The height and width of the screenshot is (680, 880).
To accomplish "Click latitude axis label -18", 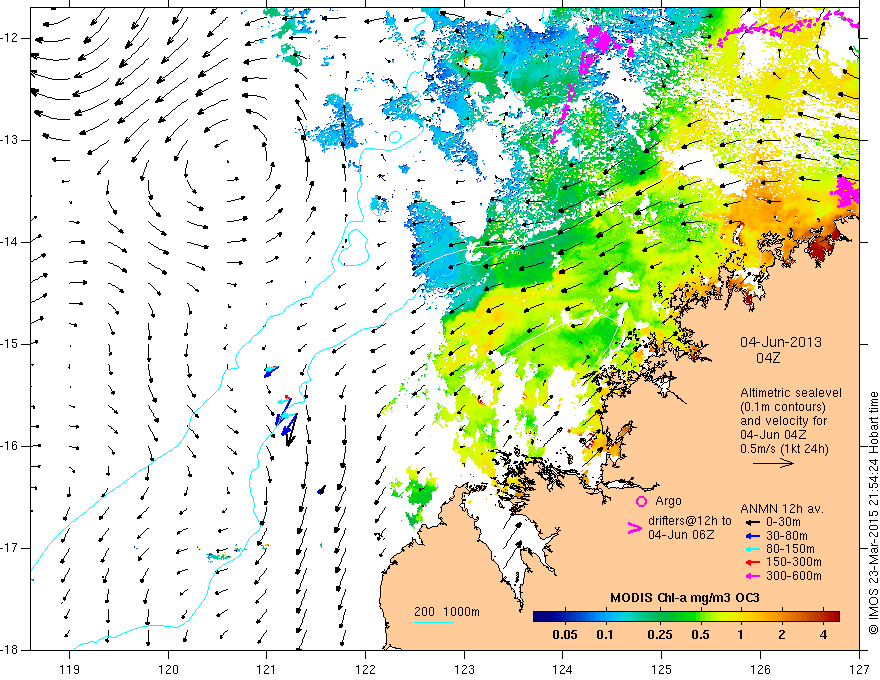I will (9, 650).
